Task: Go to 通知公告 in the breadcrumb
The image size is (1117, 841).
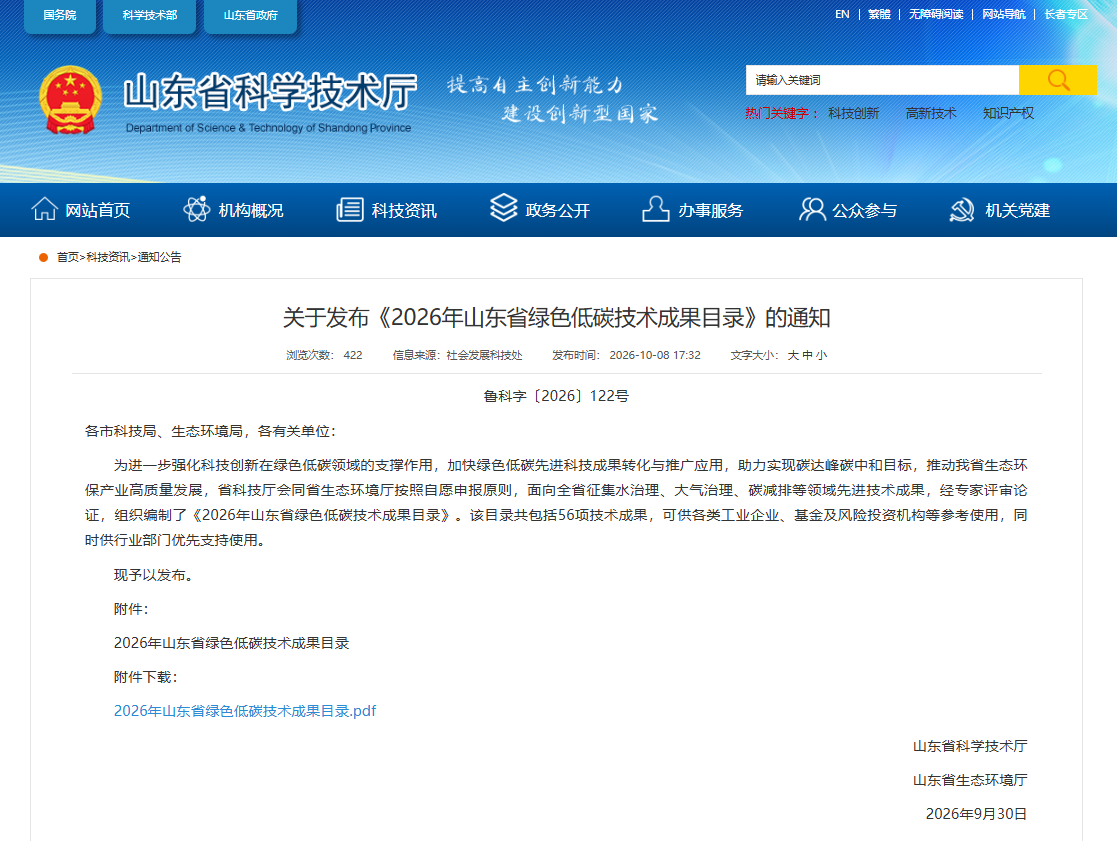Action: tap(159, 257)
